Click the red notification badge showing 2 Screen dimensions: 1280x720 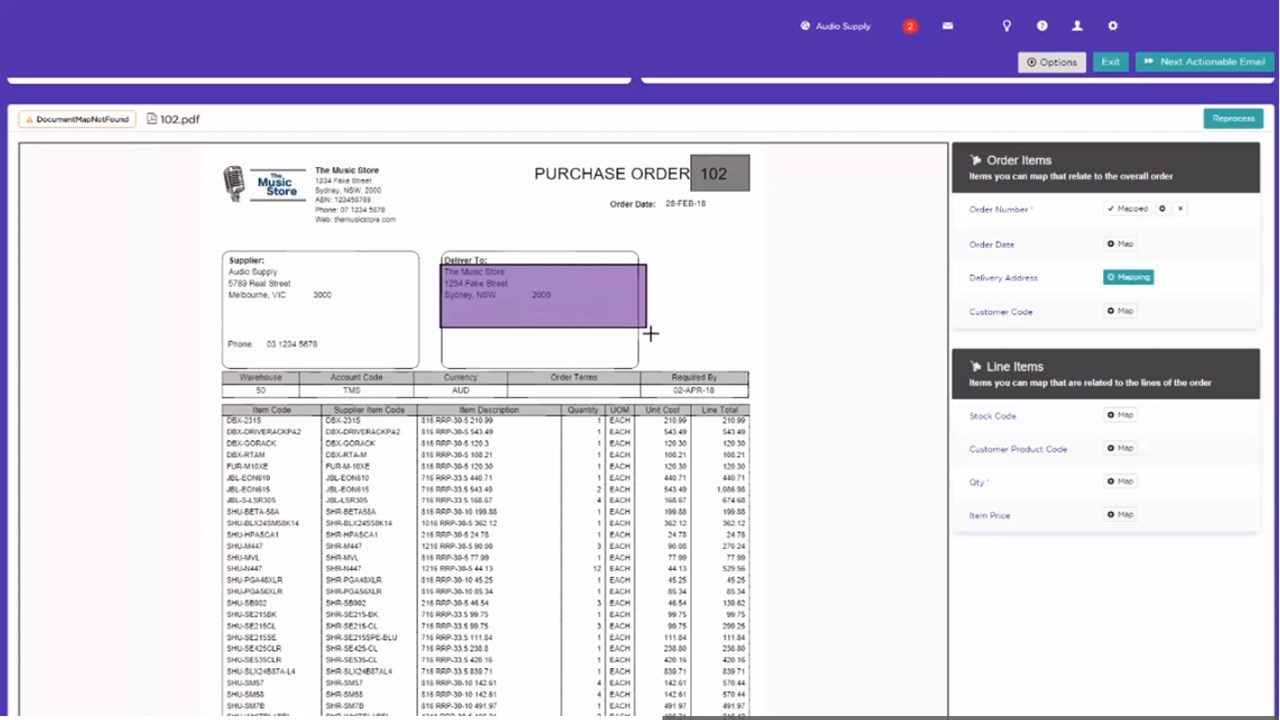click(x=910, y=26)
